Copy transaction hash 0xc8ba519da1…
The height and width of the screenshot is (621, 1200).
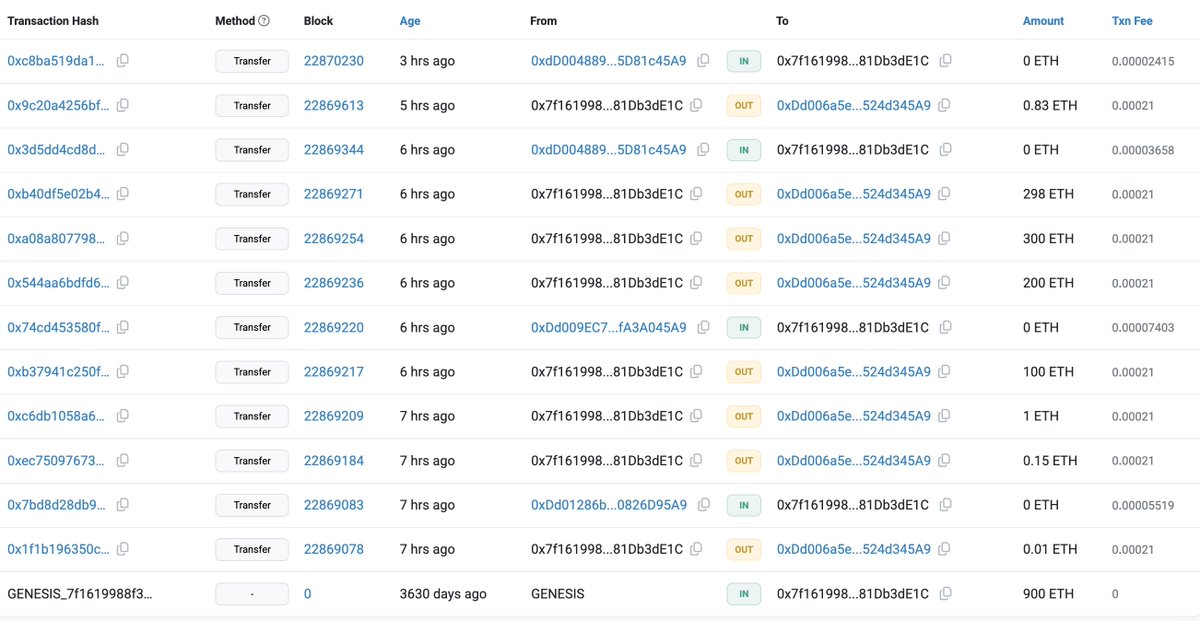[x=123, y=61]
